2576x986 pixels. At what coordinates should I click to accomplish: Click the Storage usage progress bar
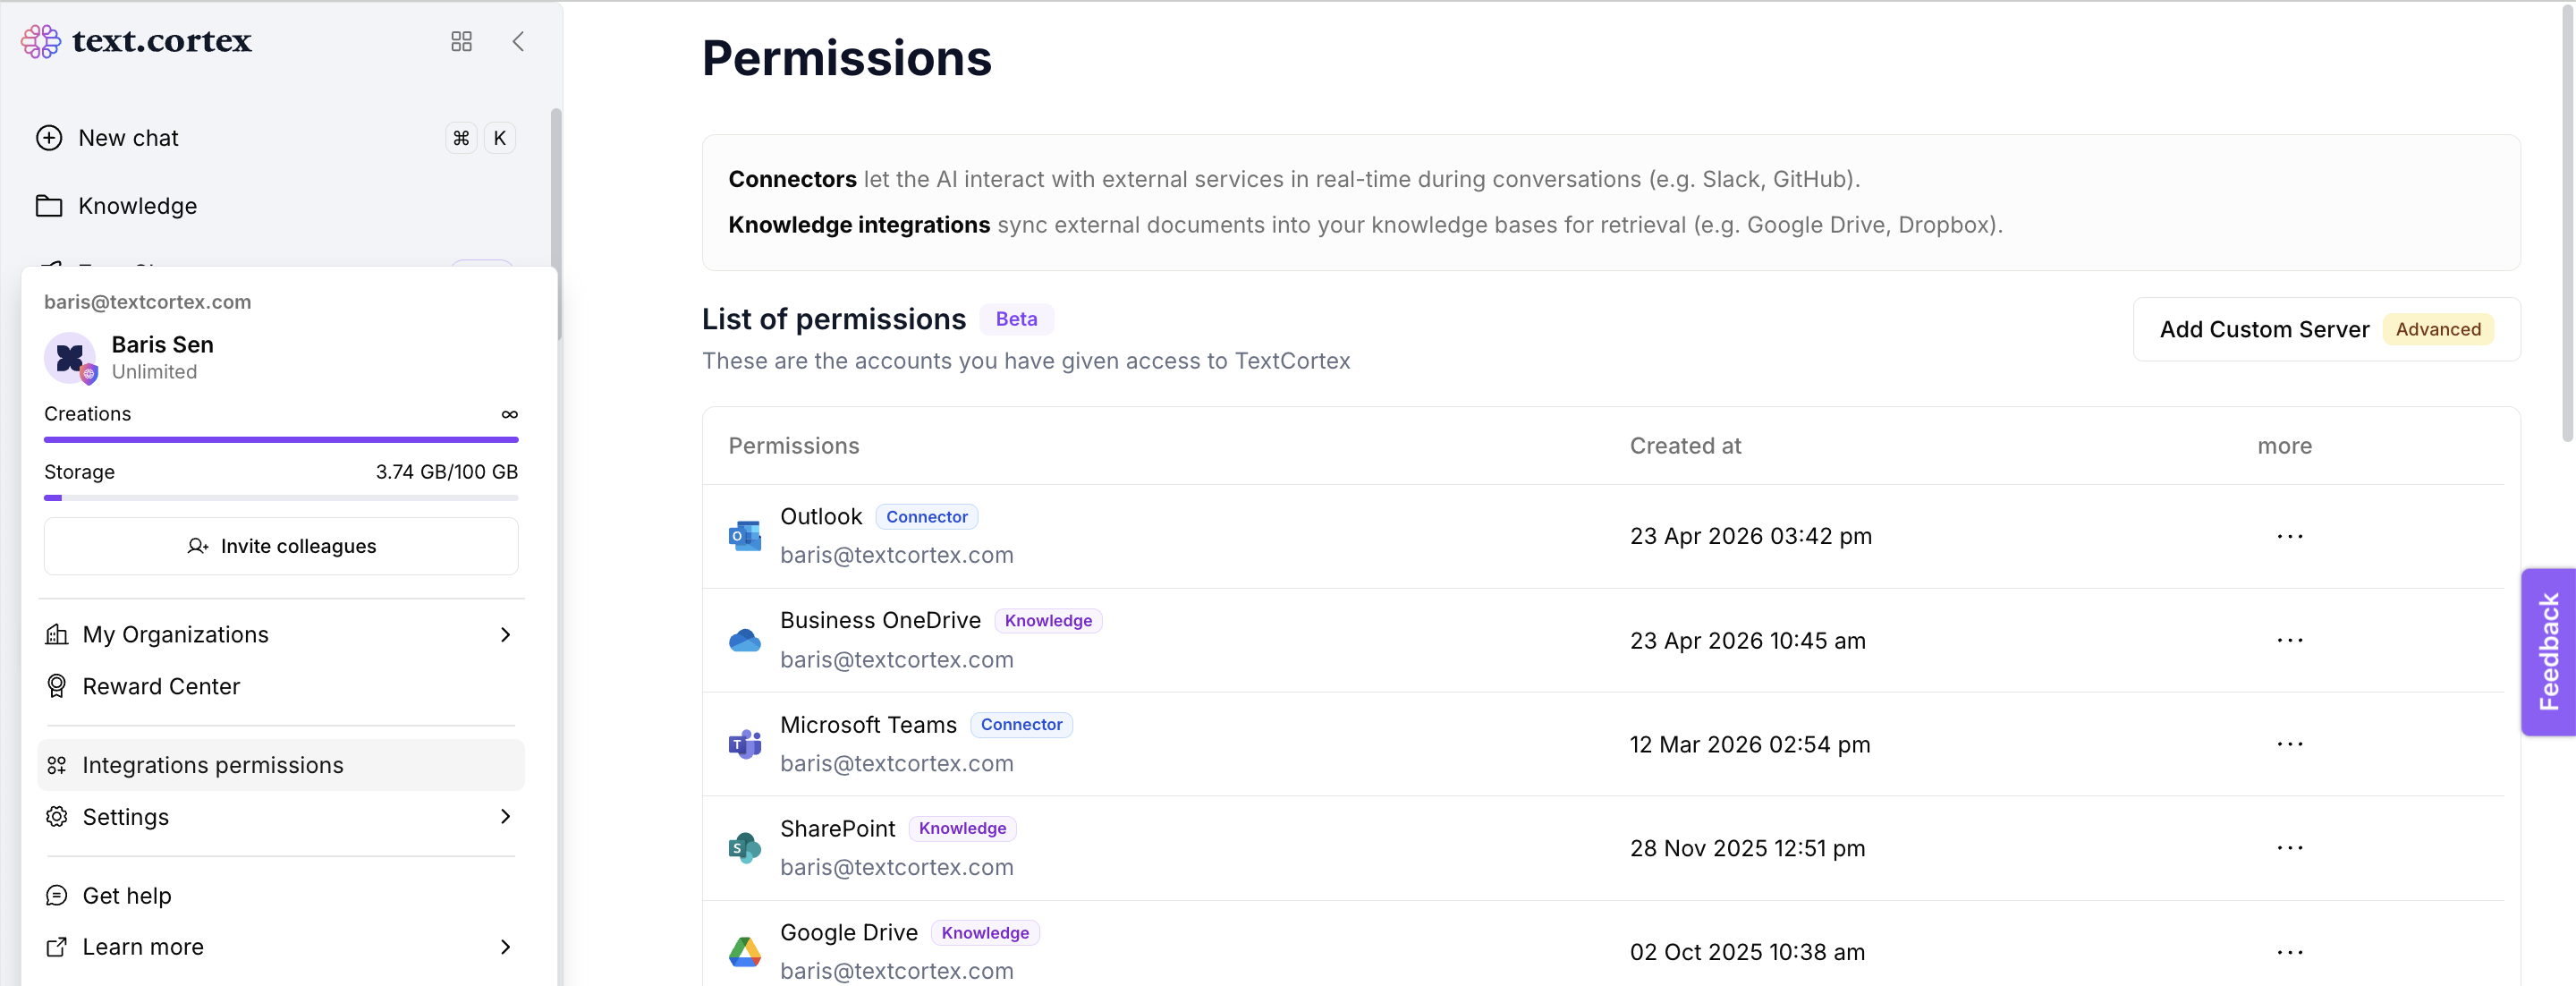pos(281,497)
